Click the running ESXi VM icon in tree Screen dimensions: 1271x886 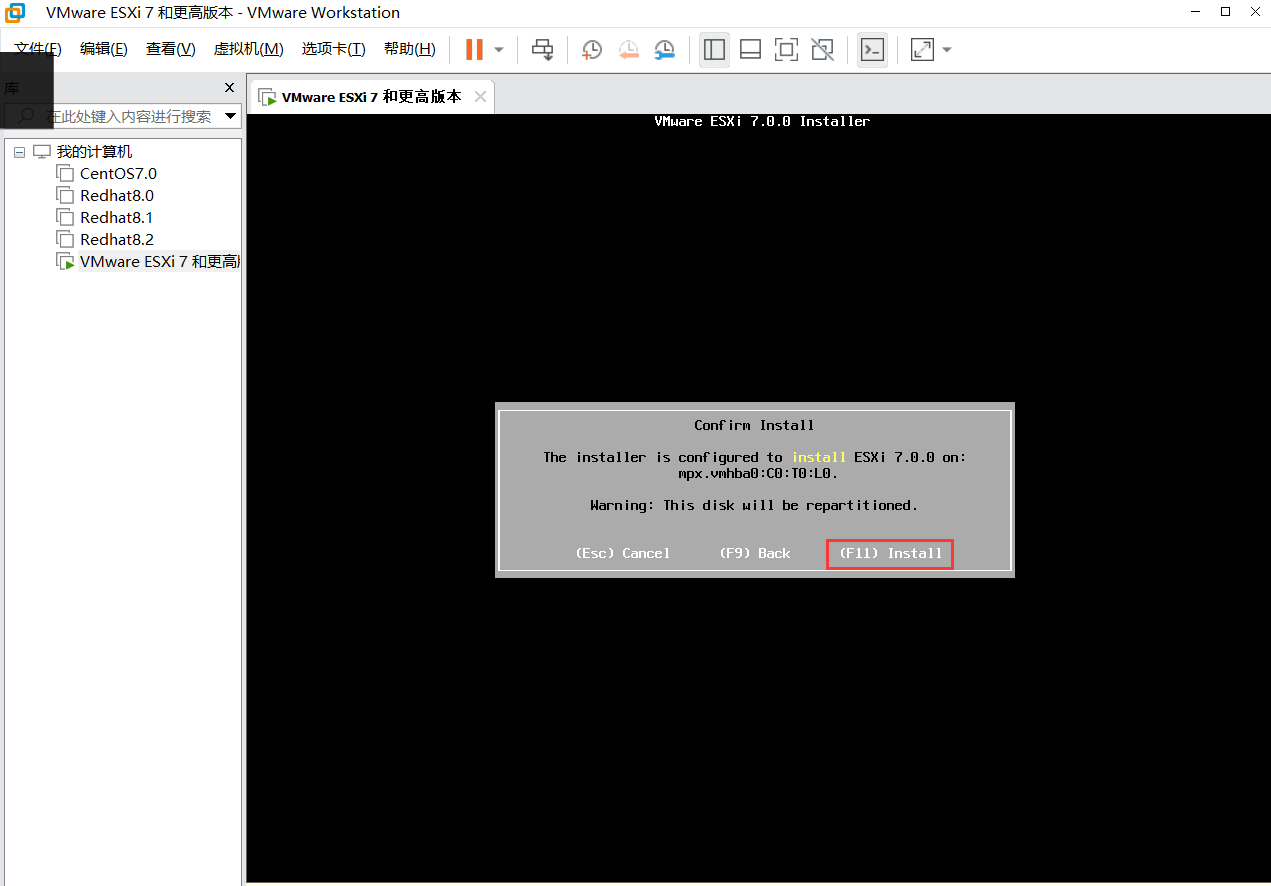click(65, 262)
